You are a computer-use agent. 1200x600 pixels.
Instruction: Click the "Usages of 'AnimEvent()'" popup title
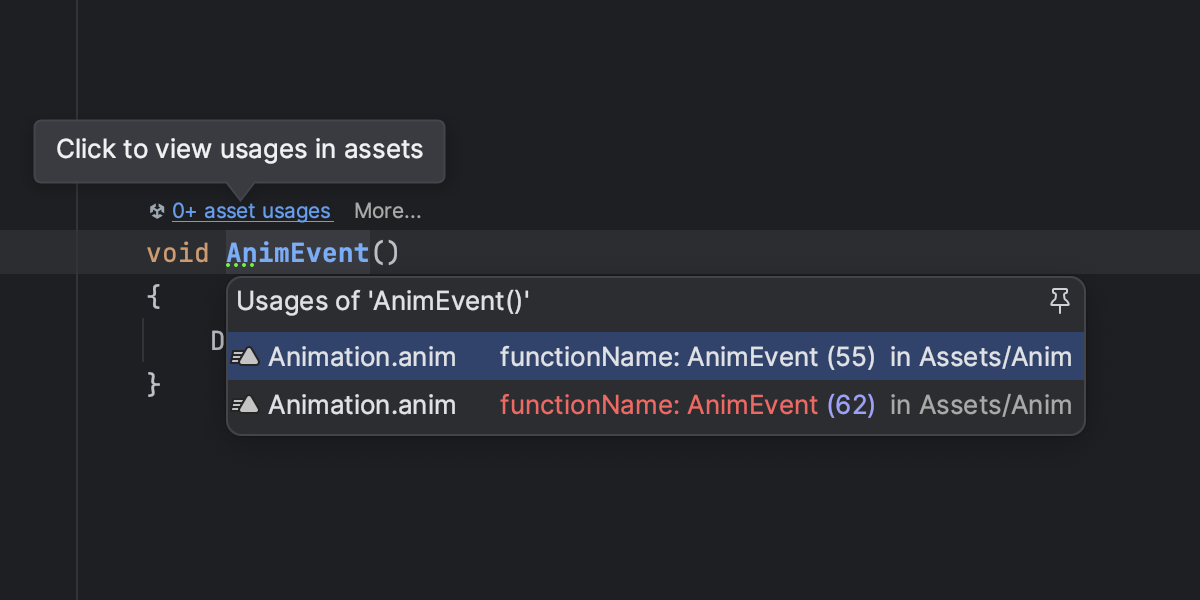pyautogui.click(x=383, y=301)
